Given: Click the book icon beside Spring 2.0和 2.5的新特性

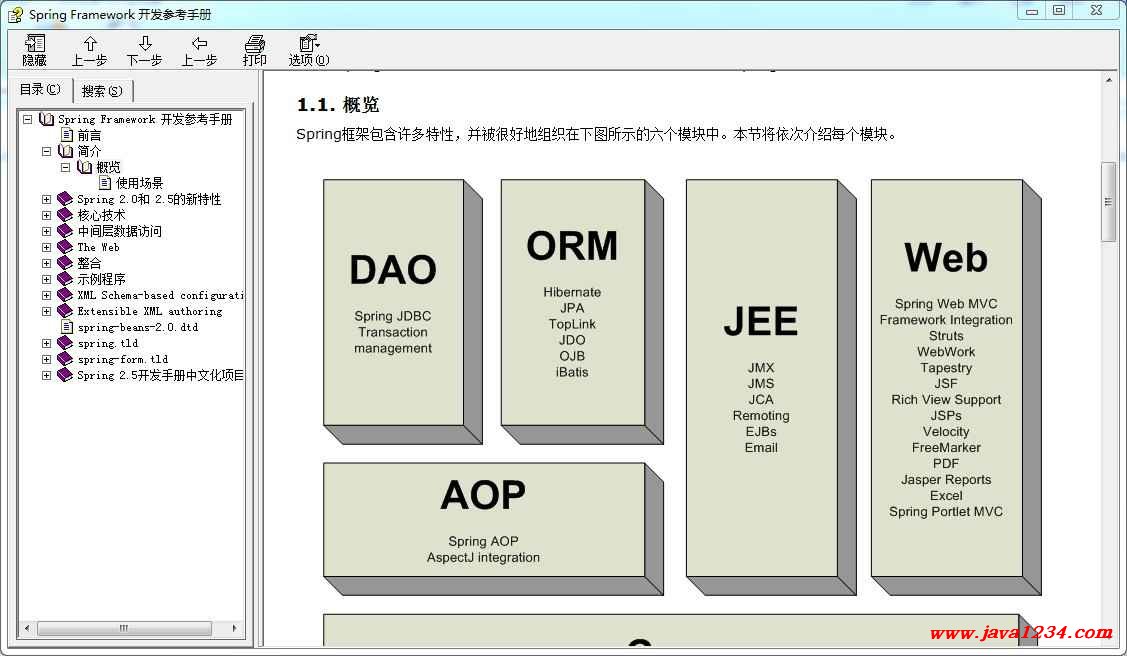Looking at the screenshot, I should (x=65, y=199).
